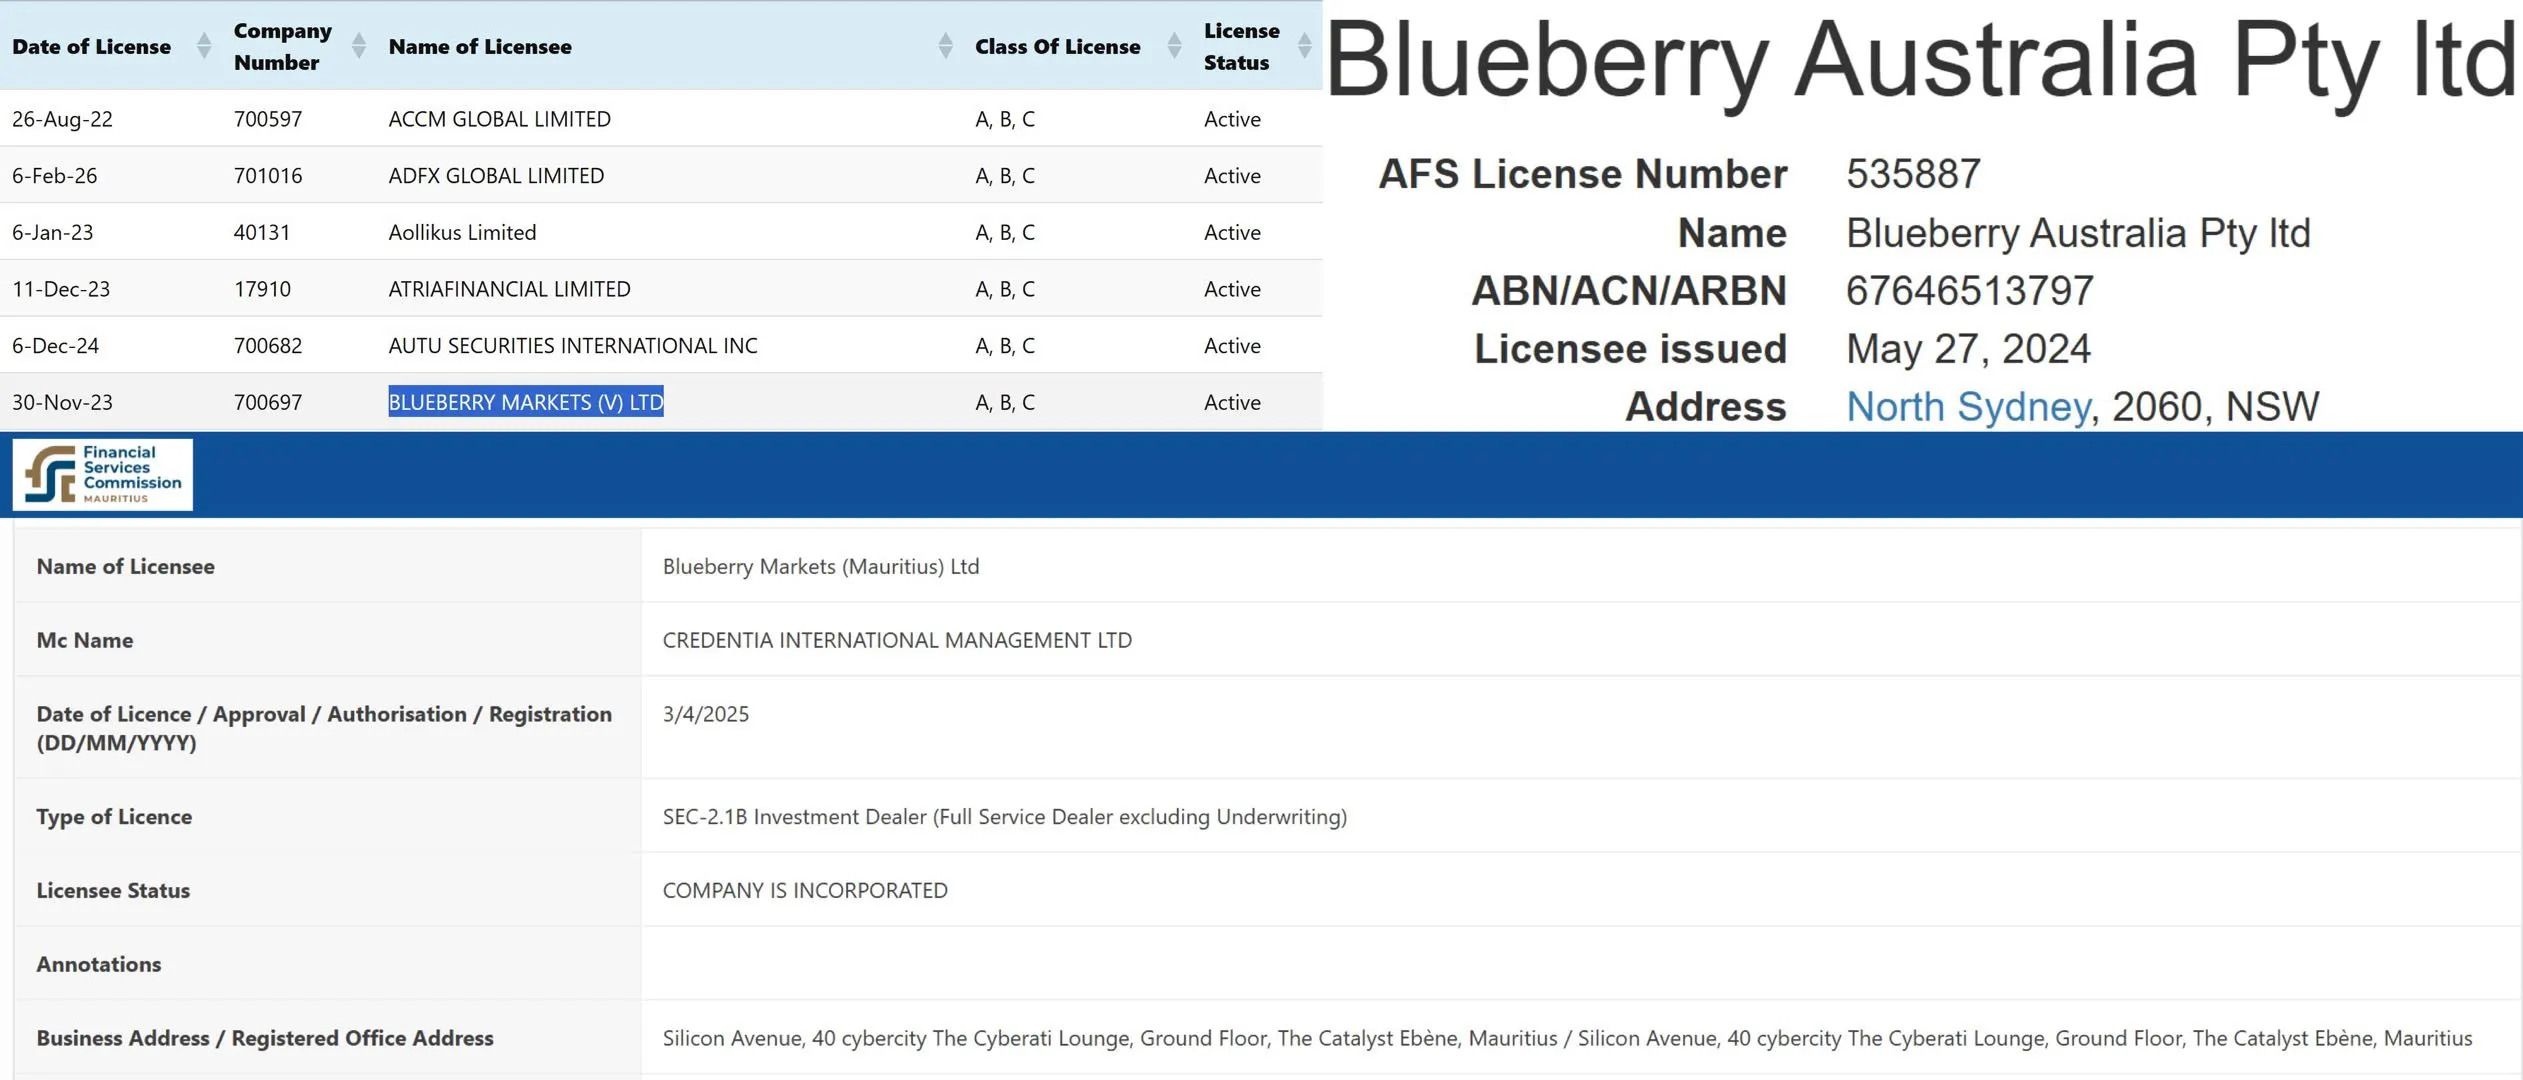
Task: Click date 30-Nov-23 cell
Action: 62,402
